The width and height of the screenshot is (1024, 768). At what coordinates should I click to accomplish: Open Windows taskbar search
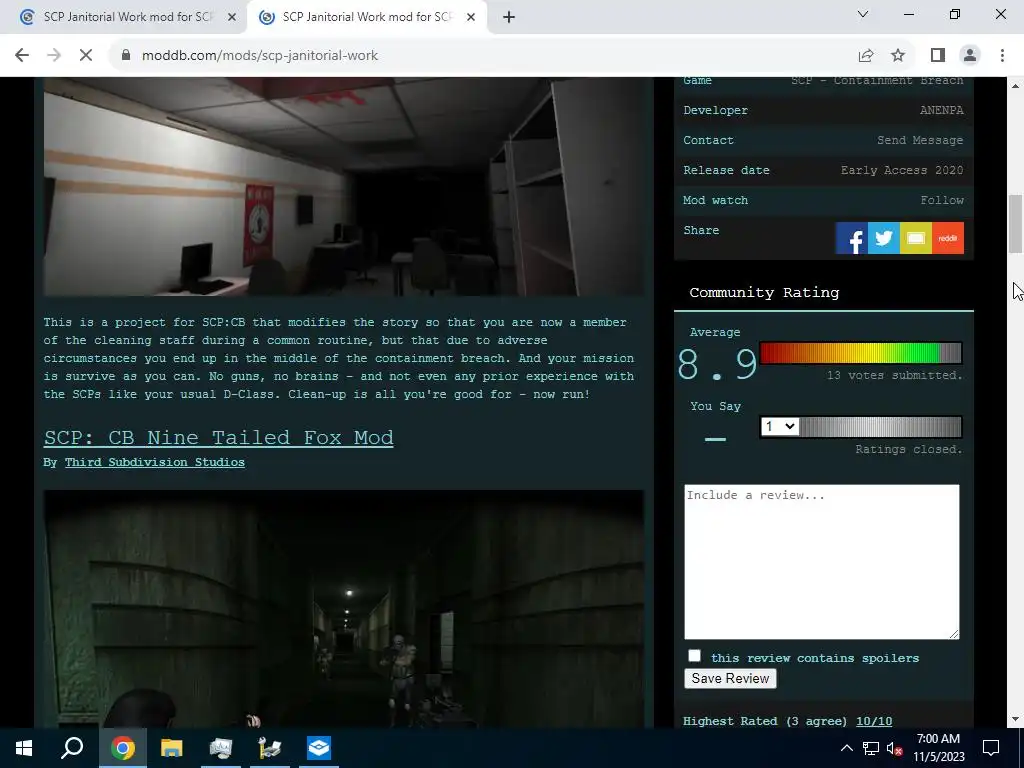coord(72,748)
